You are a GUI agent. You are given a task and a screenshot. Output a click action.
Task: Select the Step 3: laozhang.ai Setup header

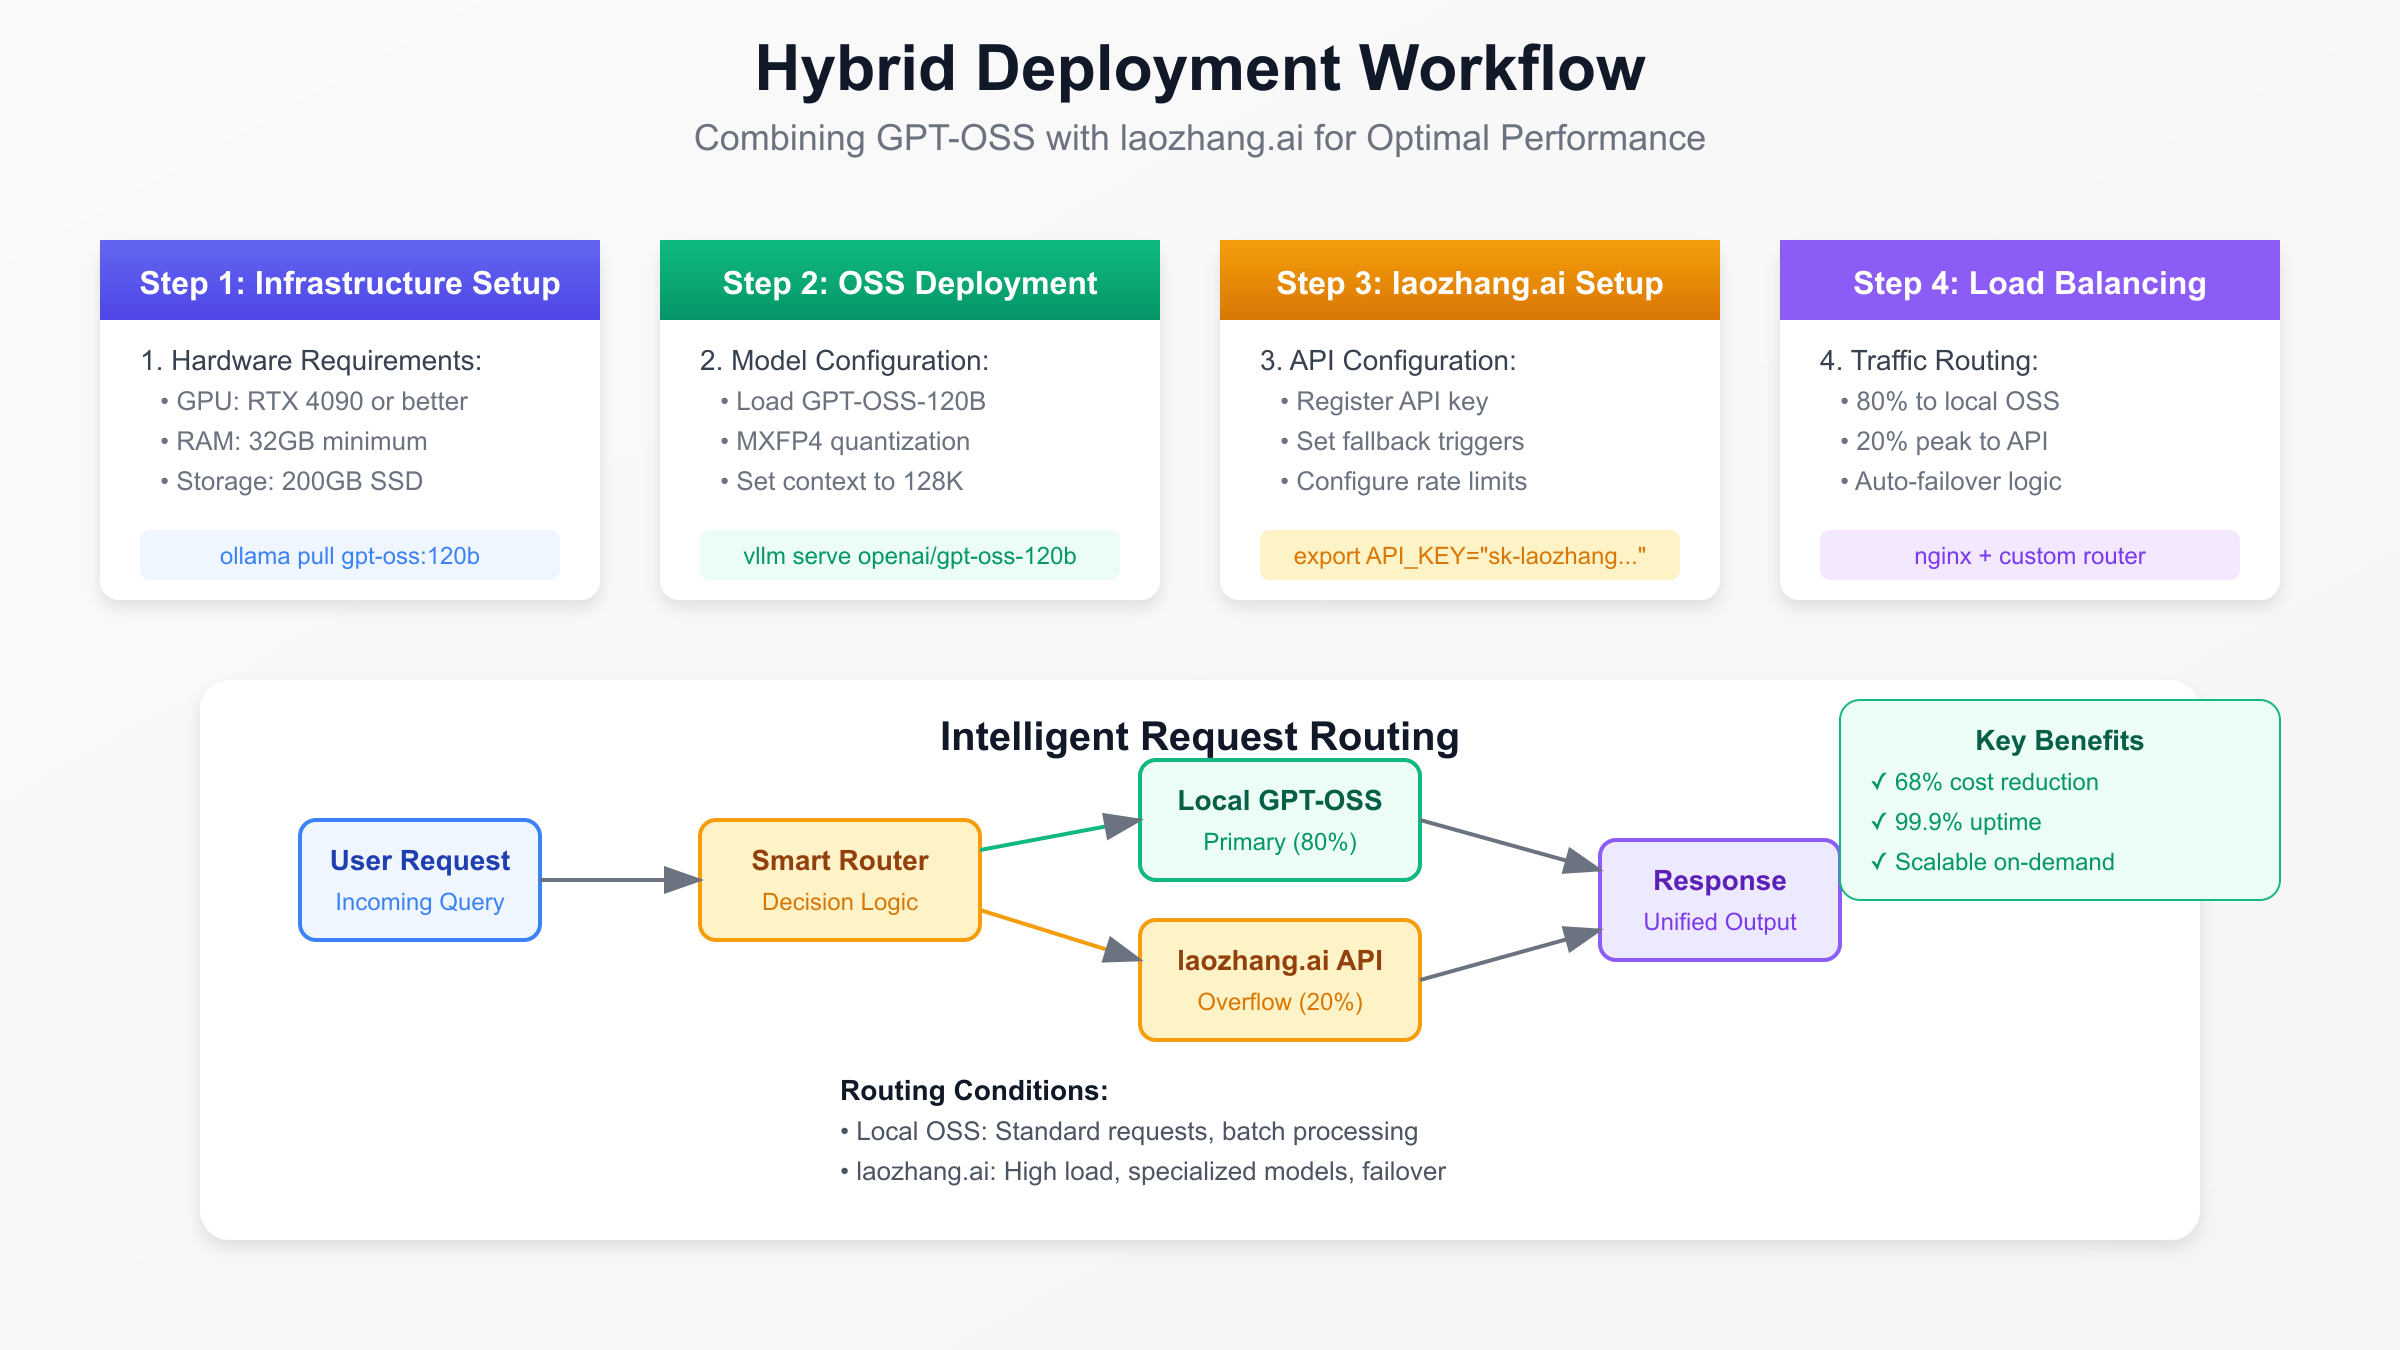pos(1470,280)
